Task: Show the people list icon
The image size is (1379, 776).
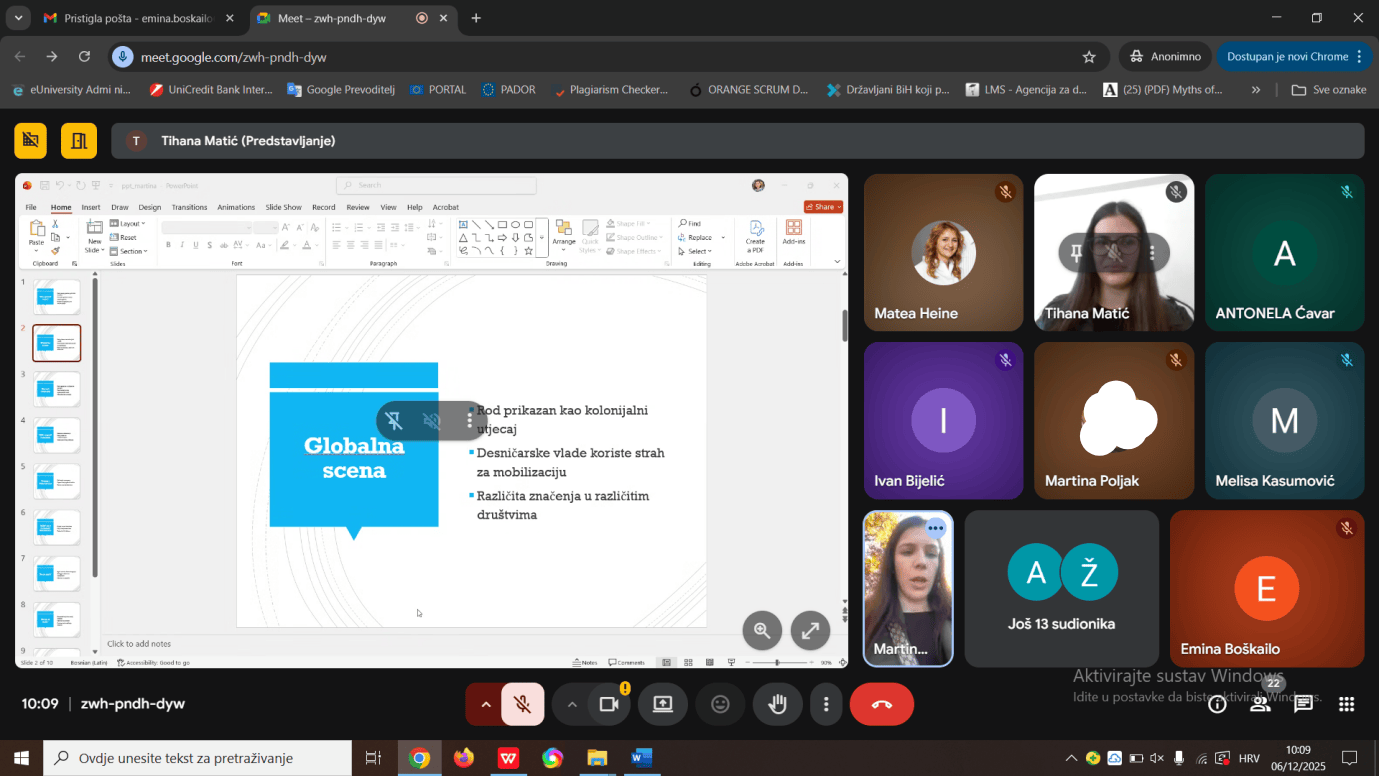Action: [1260, 704]
